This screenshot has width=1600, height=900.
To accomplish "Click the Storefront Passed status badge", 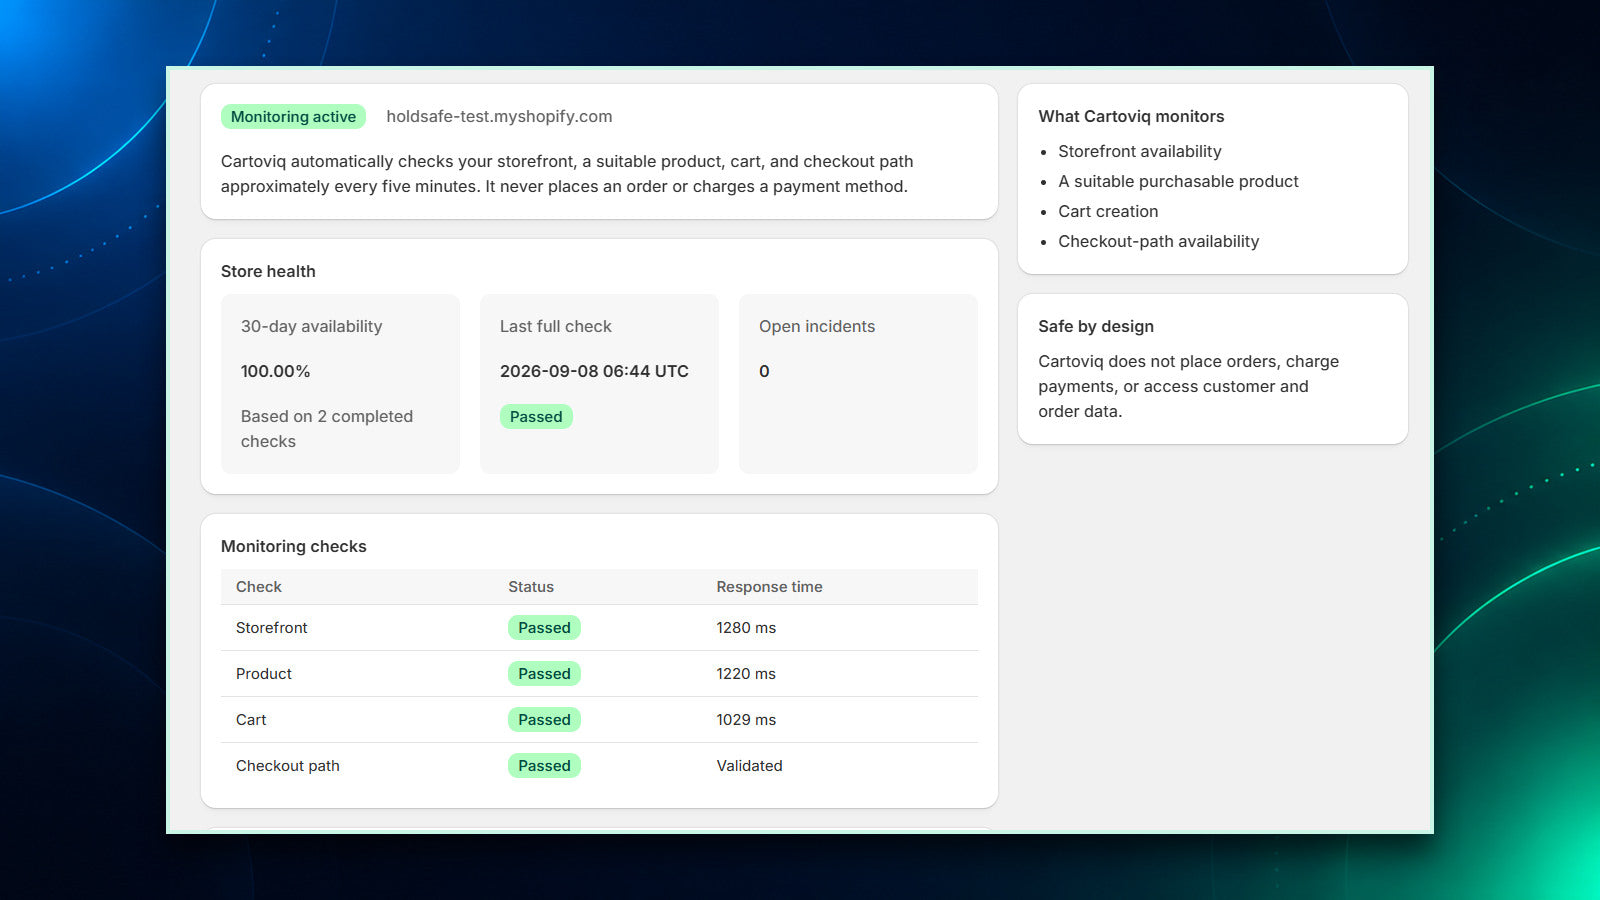I will (x=544, y=628).
